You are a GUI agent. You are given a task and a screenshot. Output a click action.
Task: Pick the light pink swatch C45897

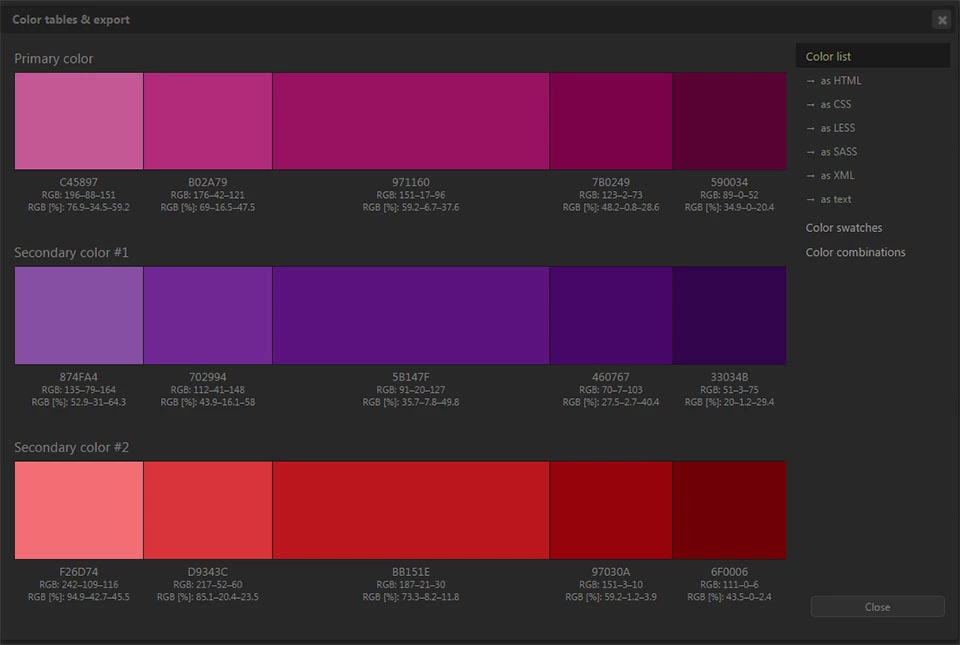79,121
